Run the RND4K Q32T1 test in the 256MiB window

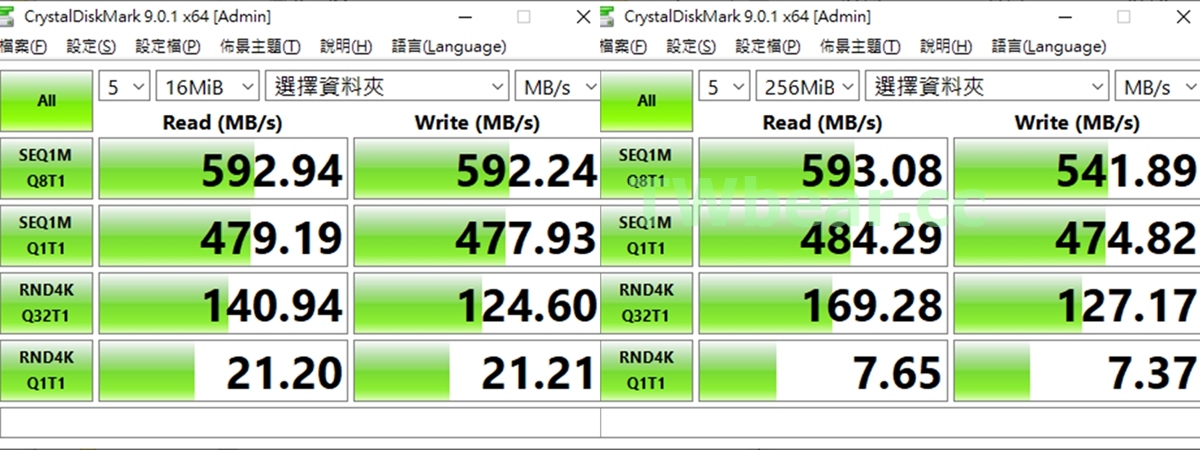(647, 303)
